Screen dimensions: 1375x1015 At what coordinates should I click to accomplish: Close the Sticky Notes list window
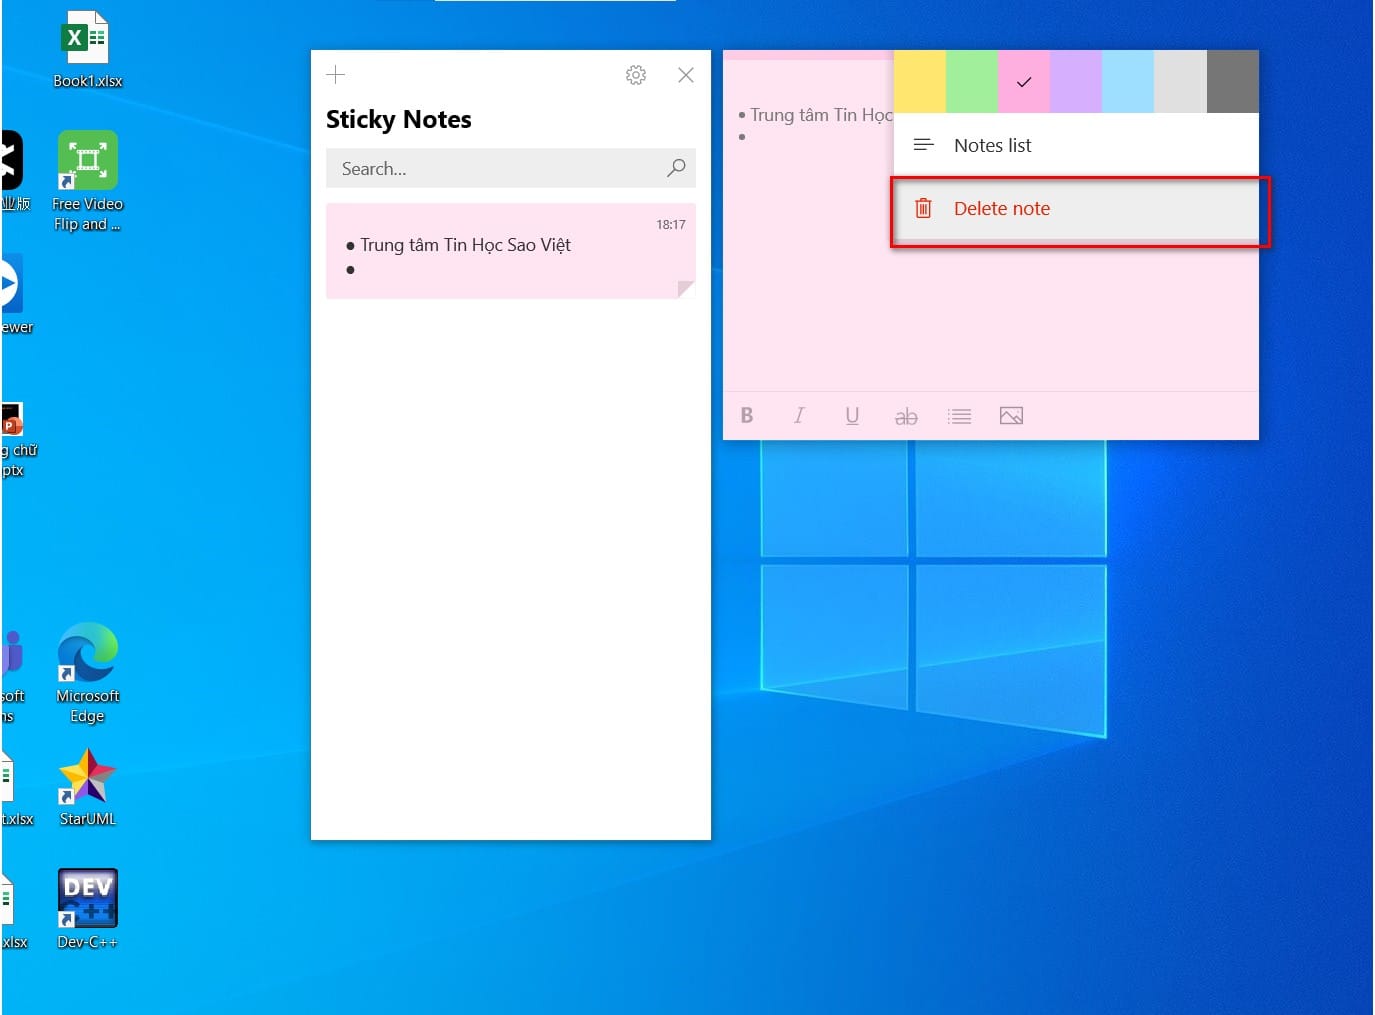coord(686,75)
